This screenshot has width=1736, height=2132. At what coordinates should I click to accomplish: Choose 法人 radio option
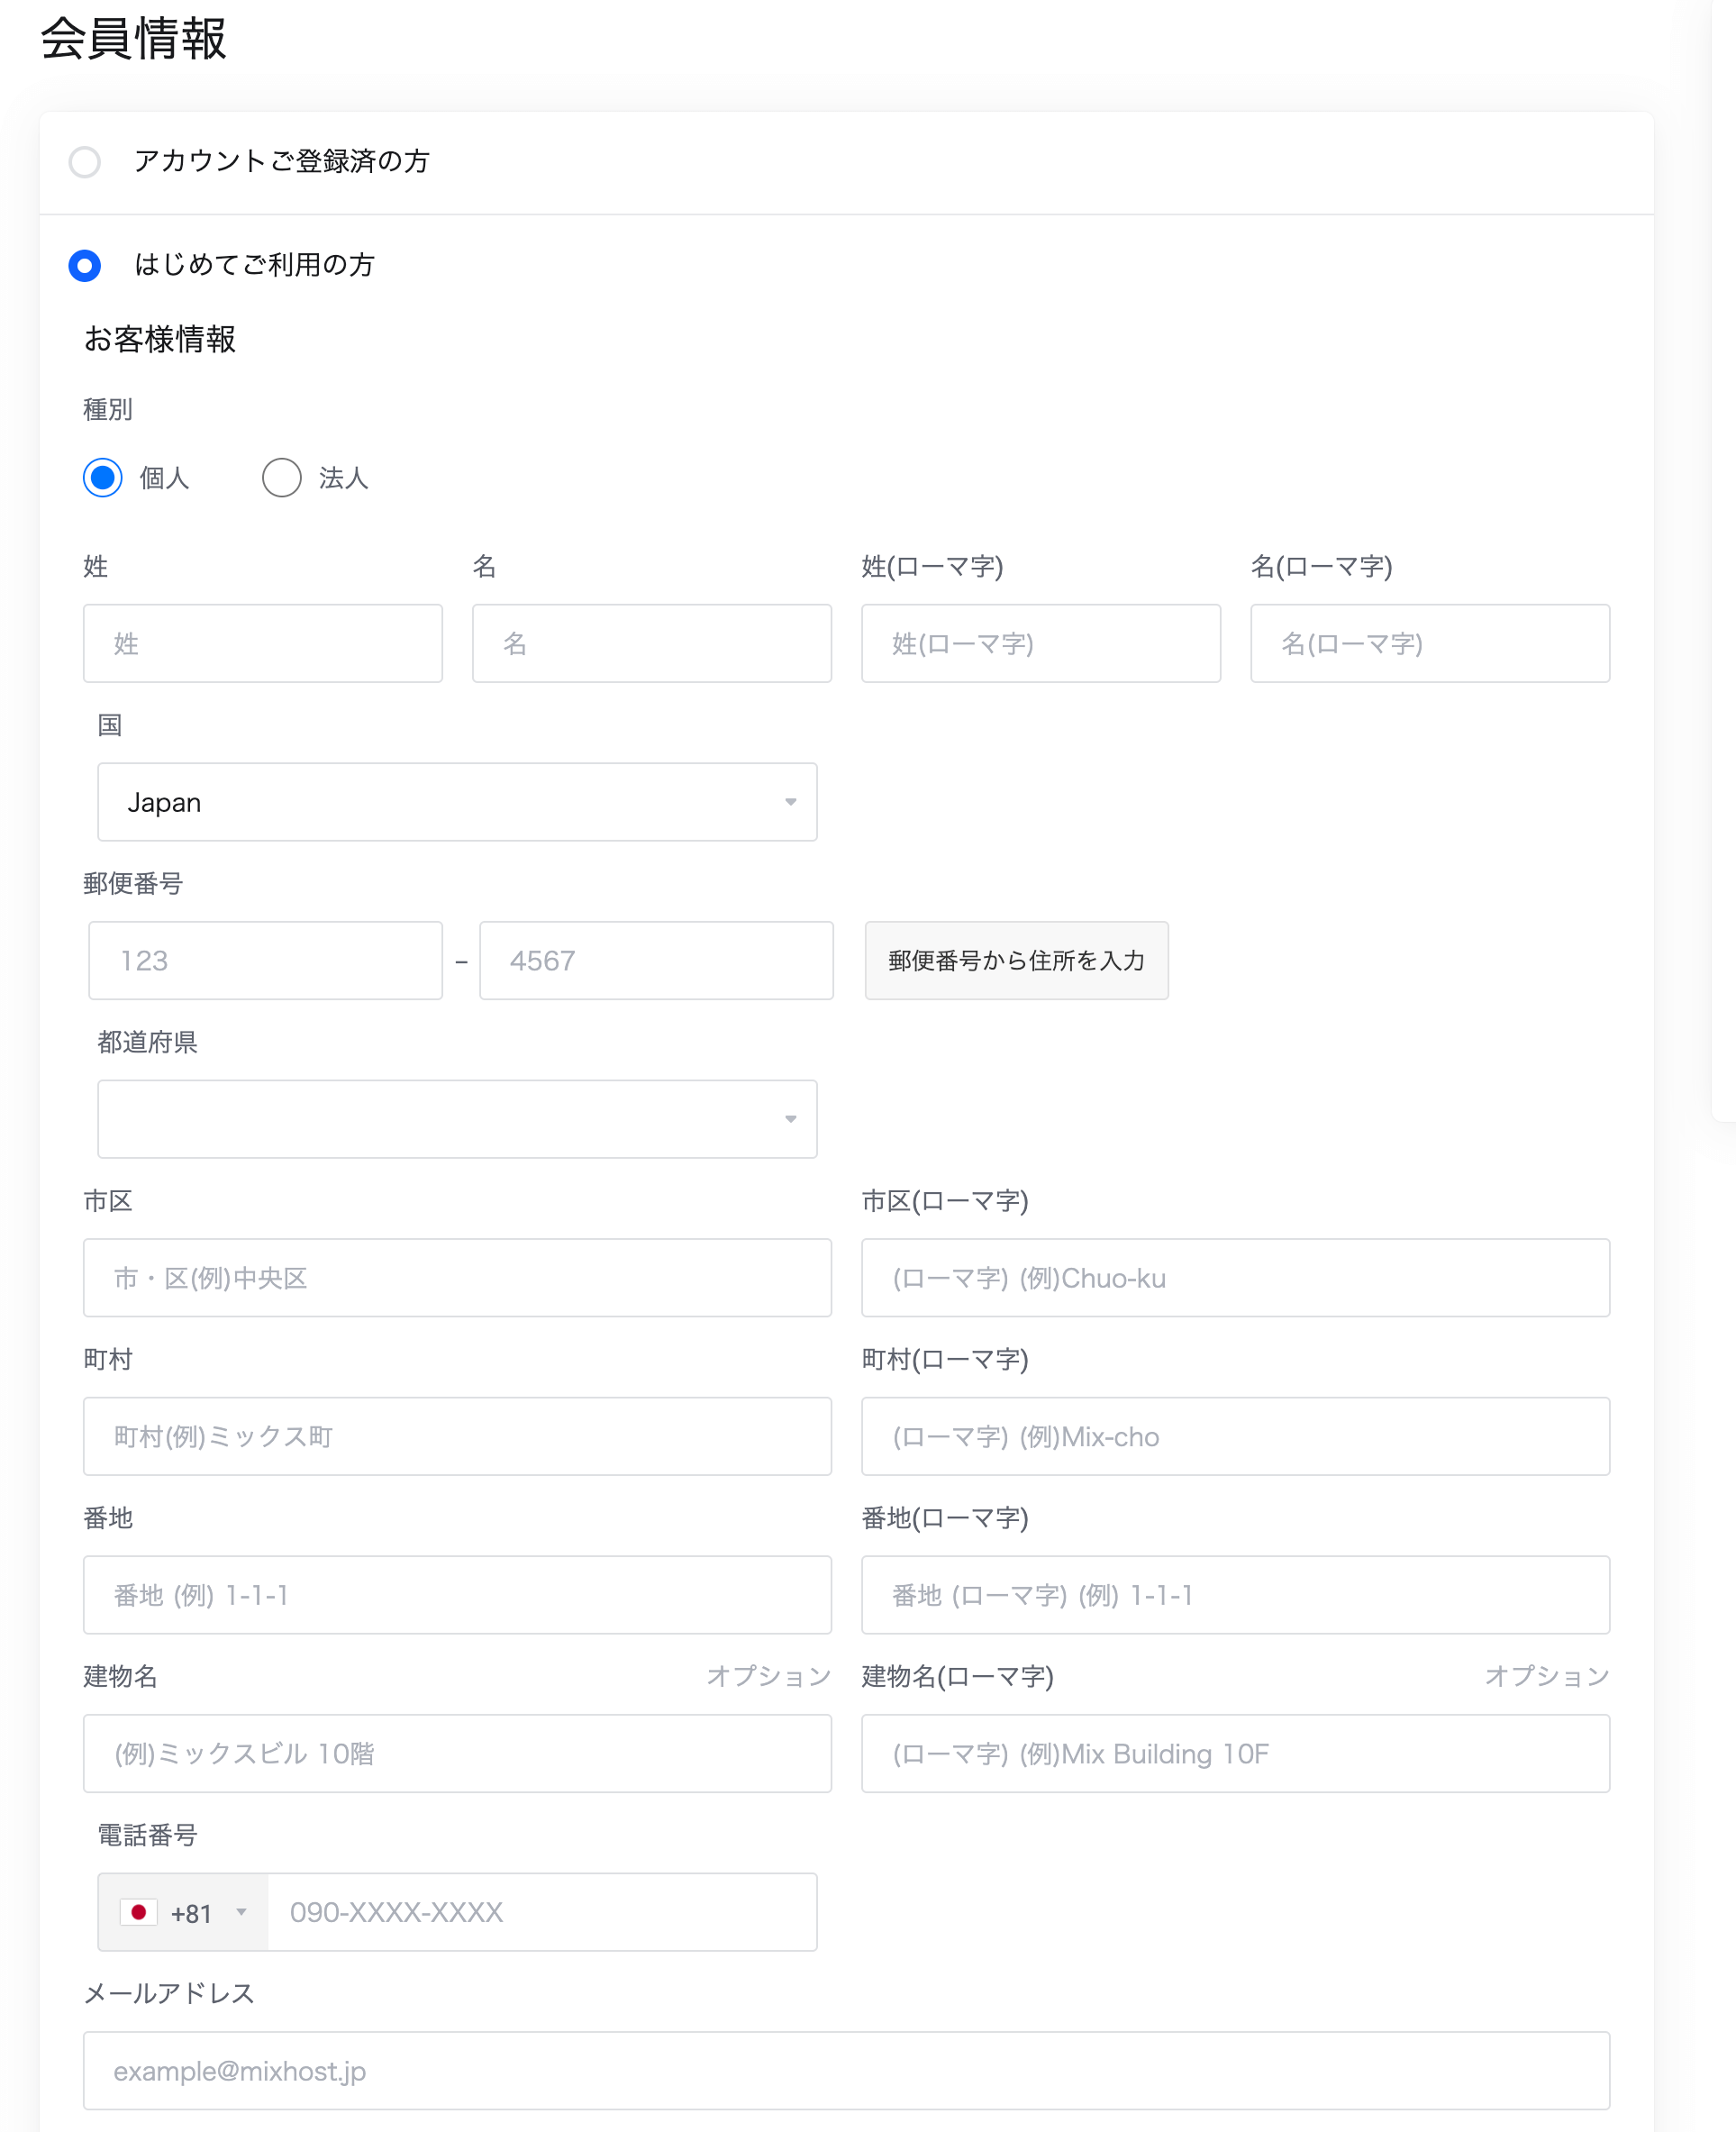point(282,478)
